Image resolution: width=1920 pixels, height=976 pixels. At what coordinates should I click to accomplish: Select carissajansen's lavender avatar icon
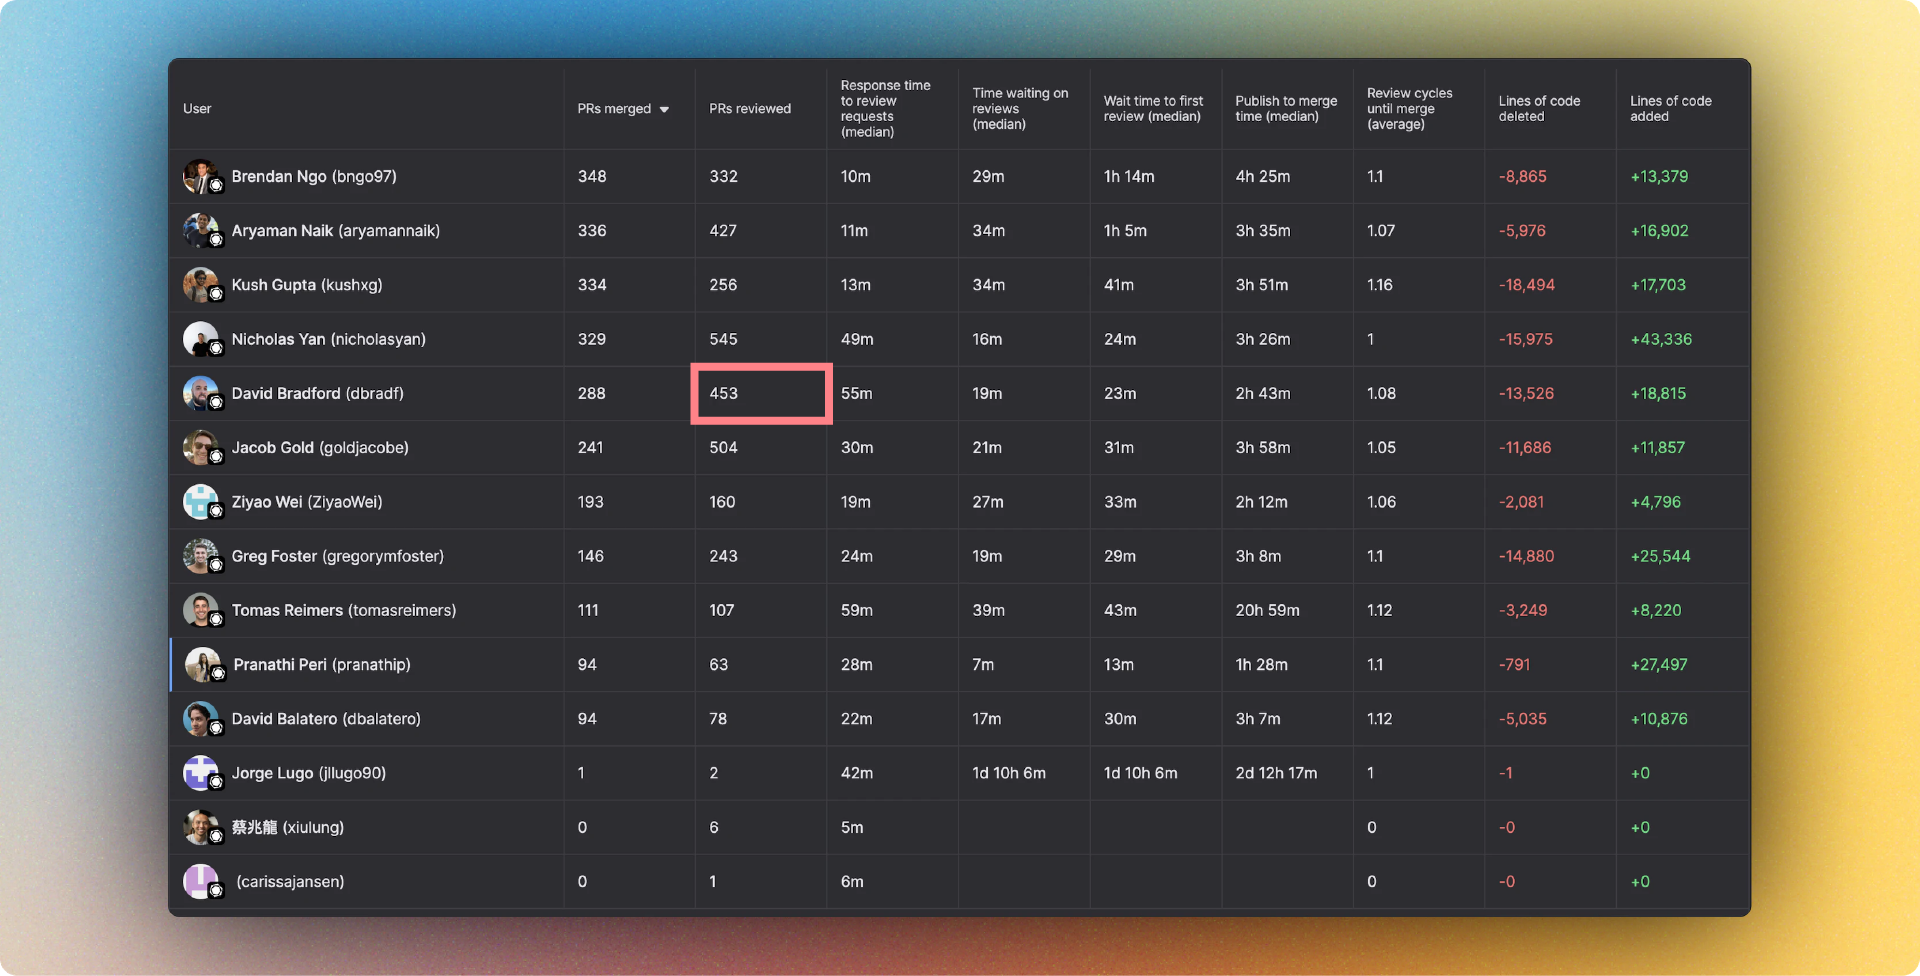(x=202, y=881)
